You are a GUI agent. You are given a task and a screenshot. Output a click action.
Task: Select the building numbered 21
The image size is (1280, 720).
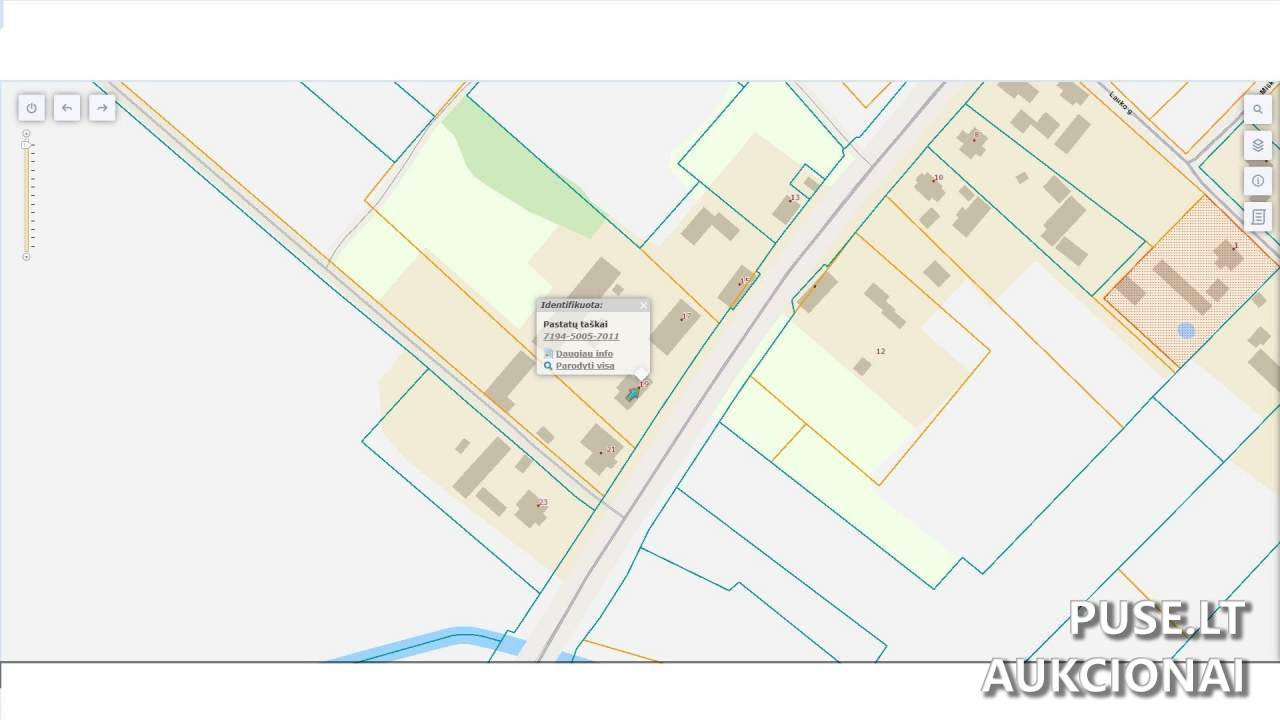(600, 448)
